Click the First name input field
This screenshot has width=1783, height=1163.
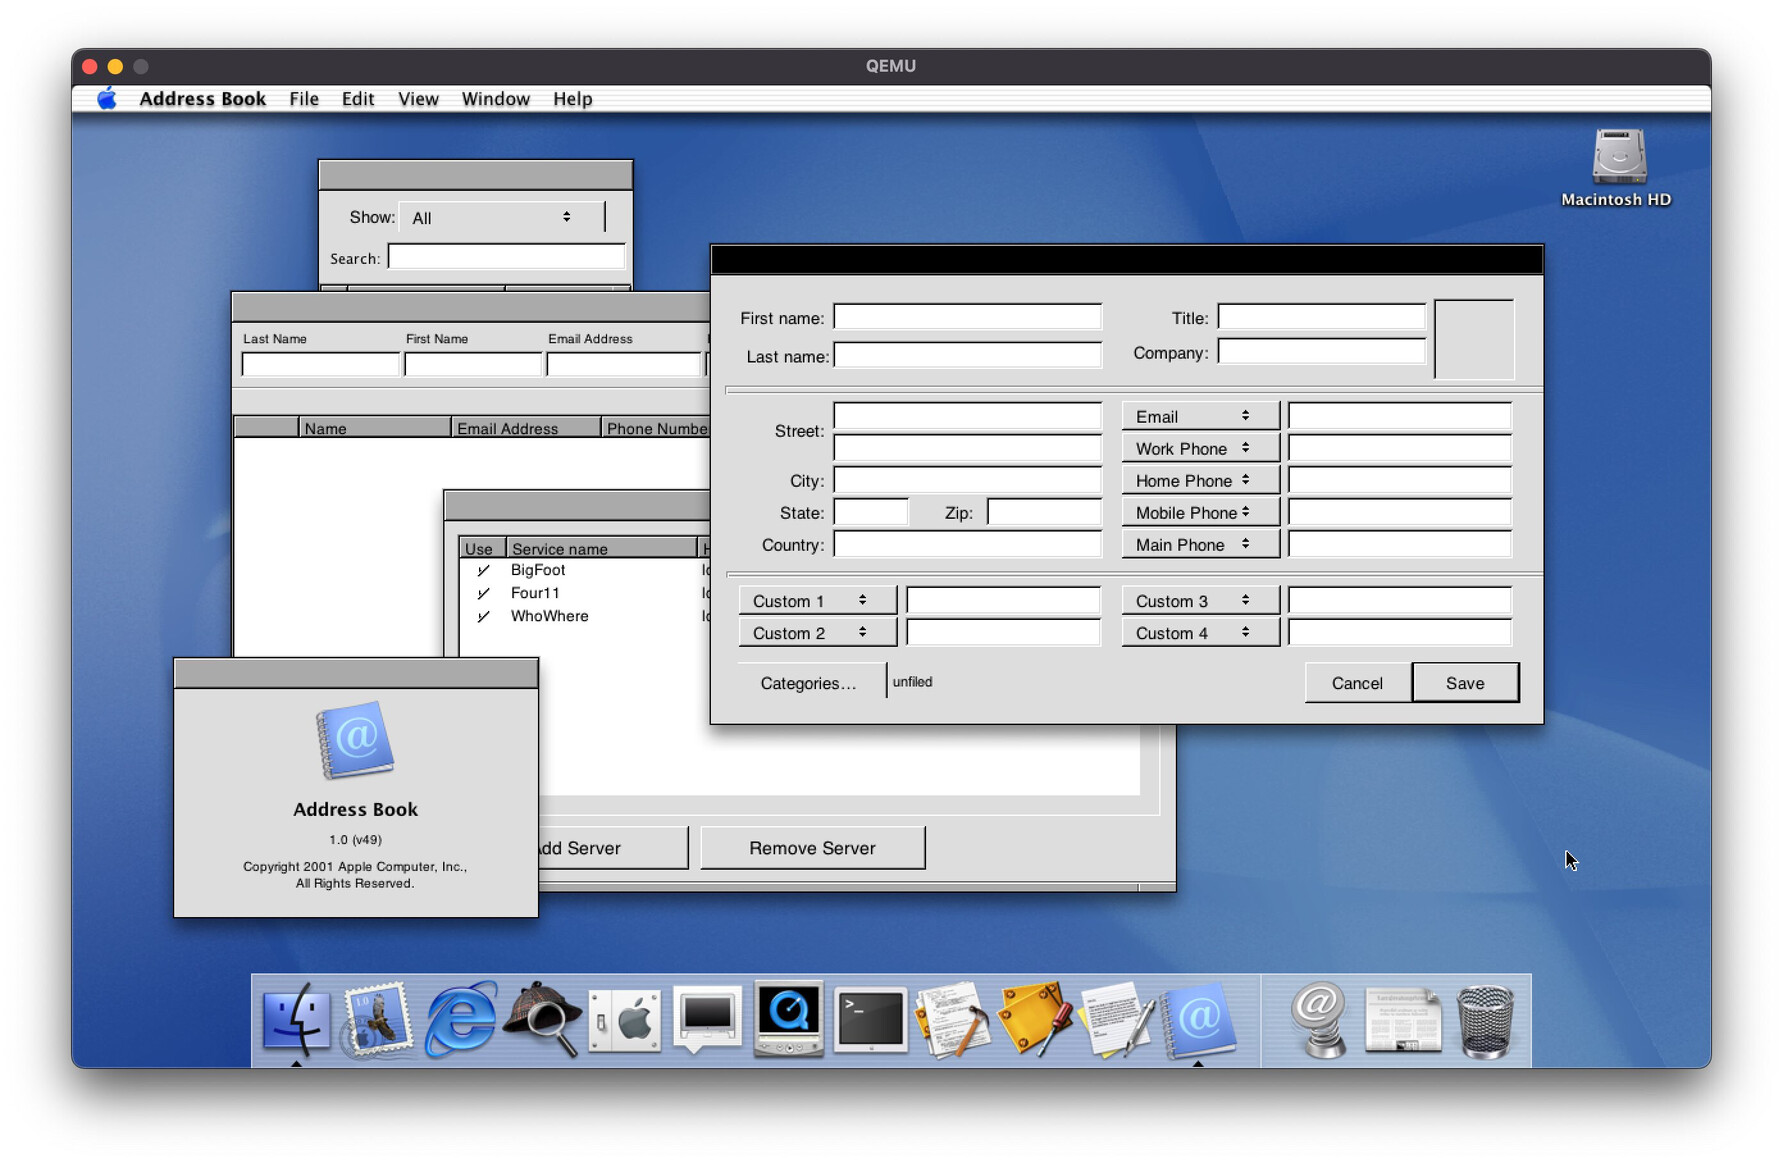click(966, 317)
